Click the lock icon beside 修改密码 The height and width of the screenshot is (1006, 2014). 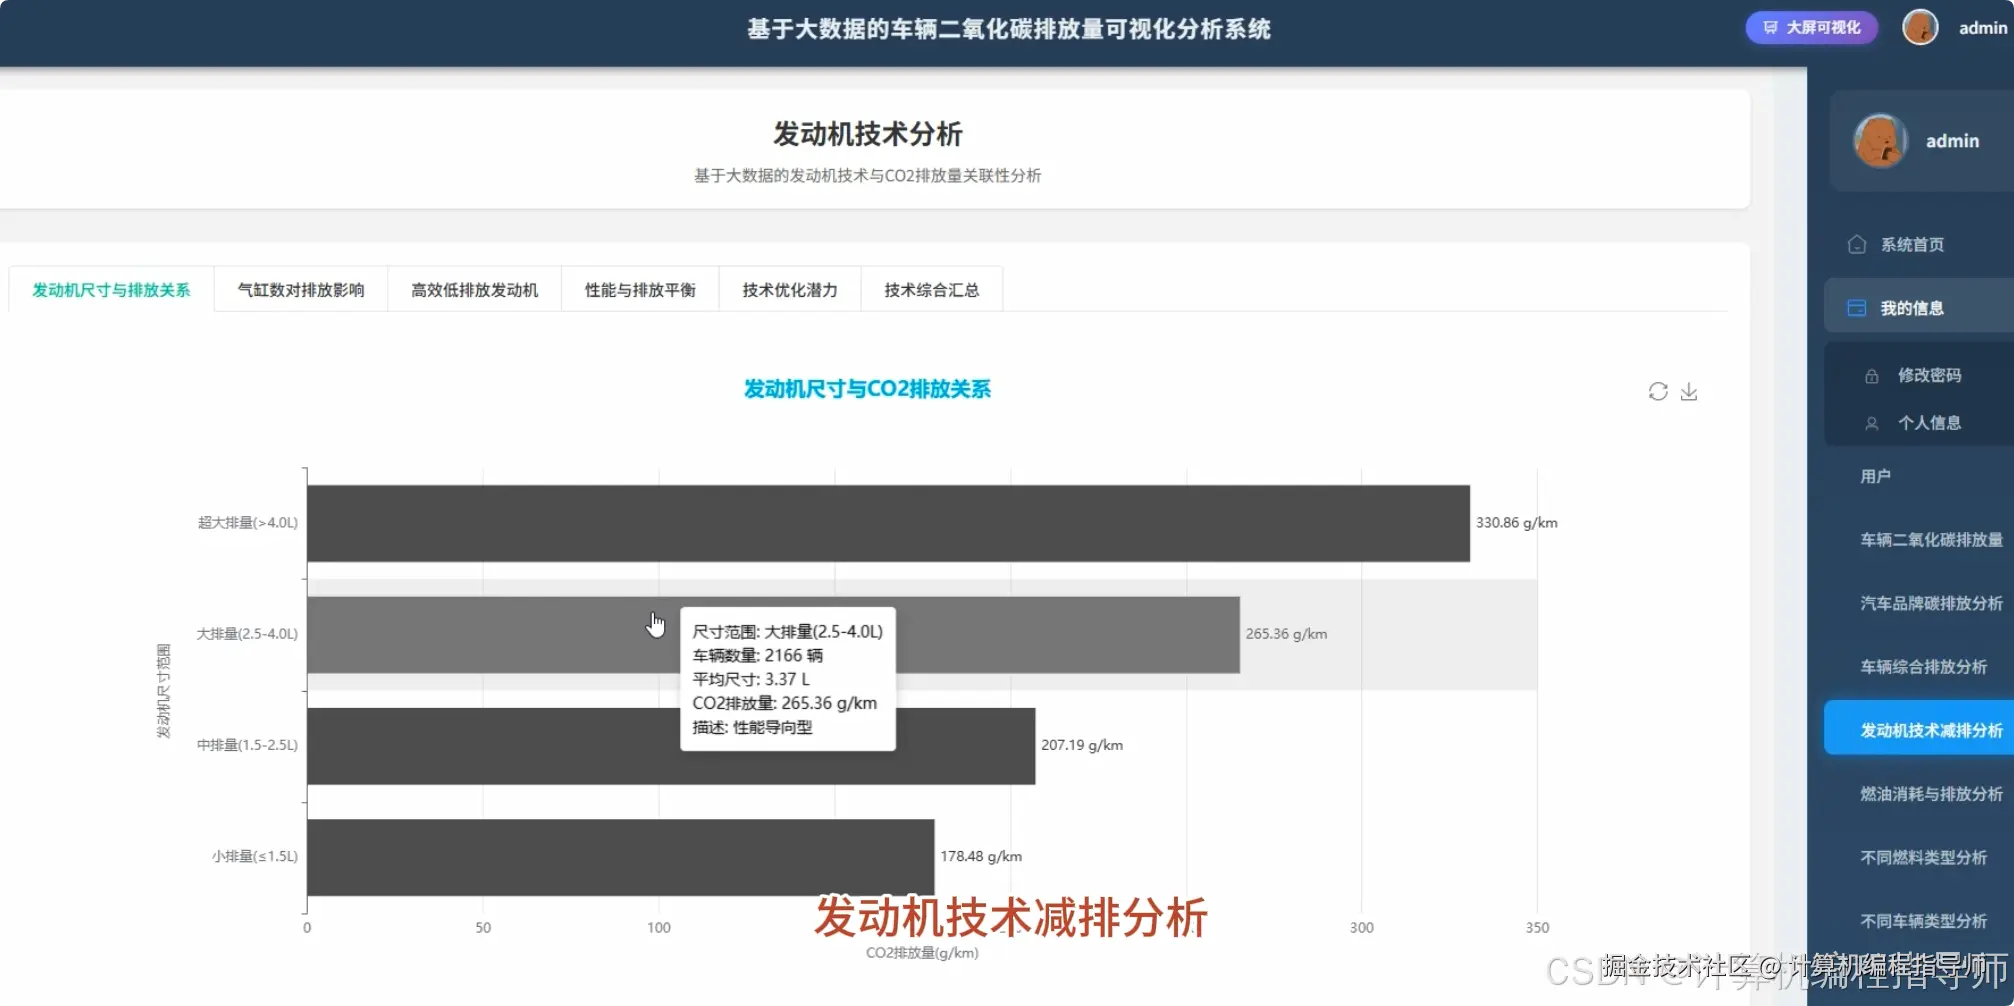point(1872,375)
